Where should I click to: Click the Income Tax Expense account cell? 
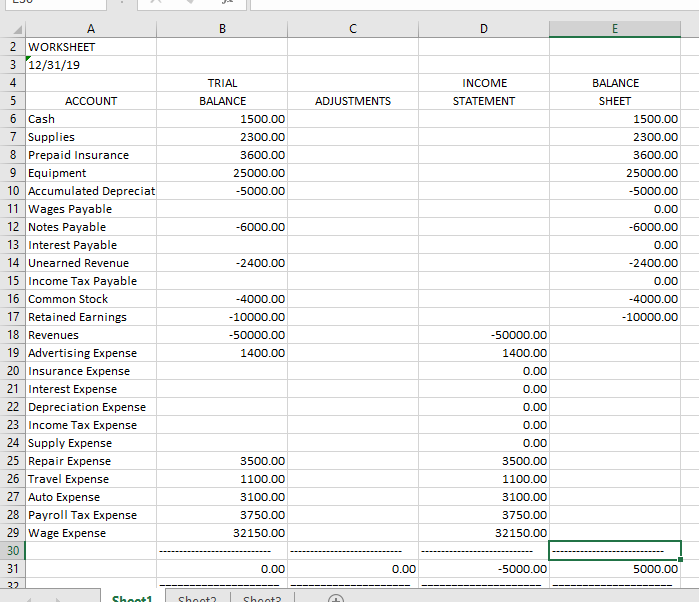[91, 425]
